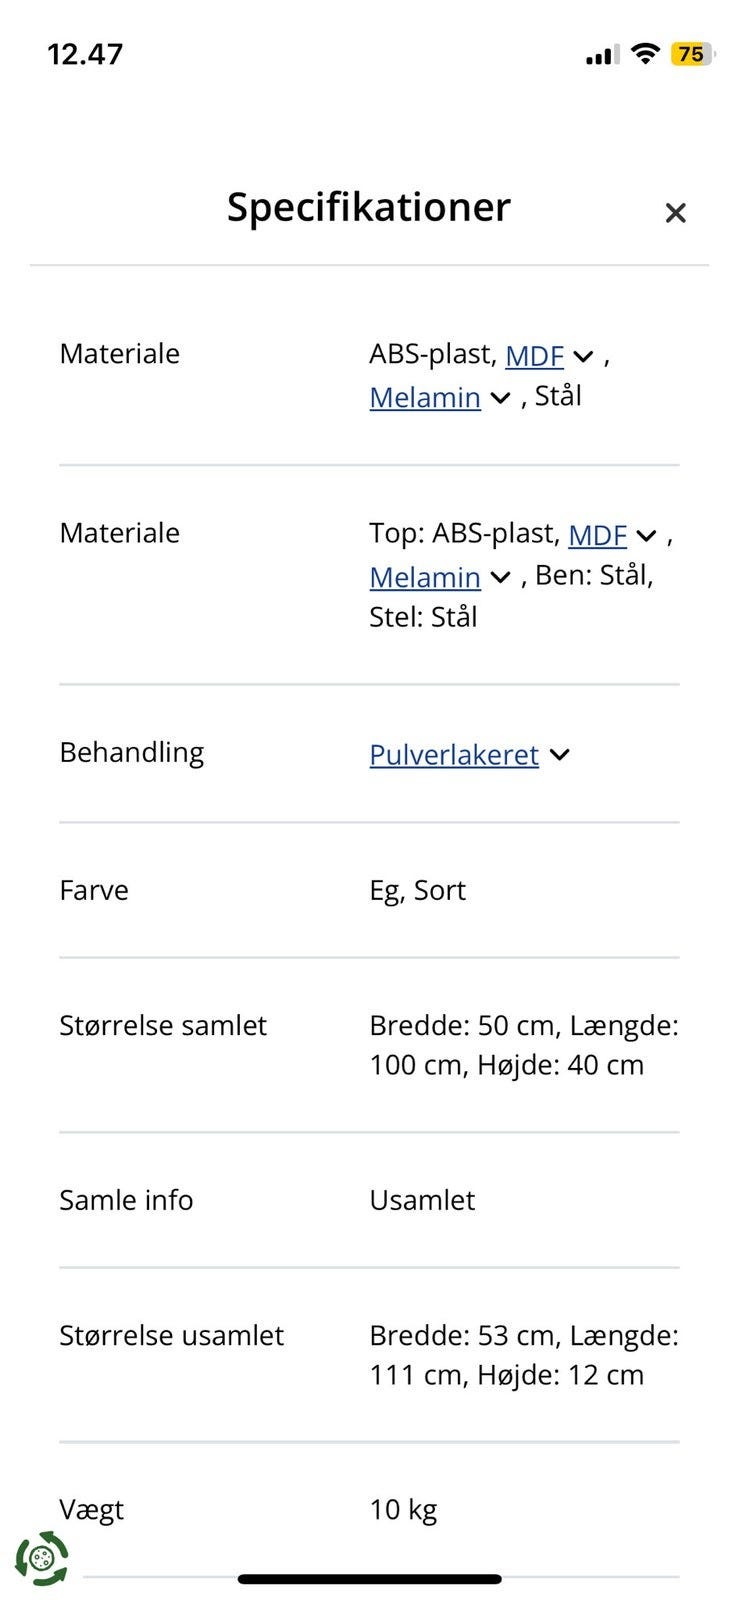Viewport: 739px width, 1600px height.
Task: Expand the chevron beside MDF after 'Top: ABS-plast'
Action: 647,536
